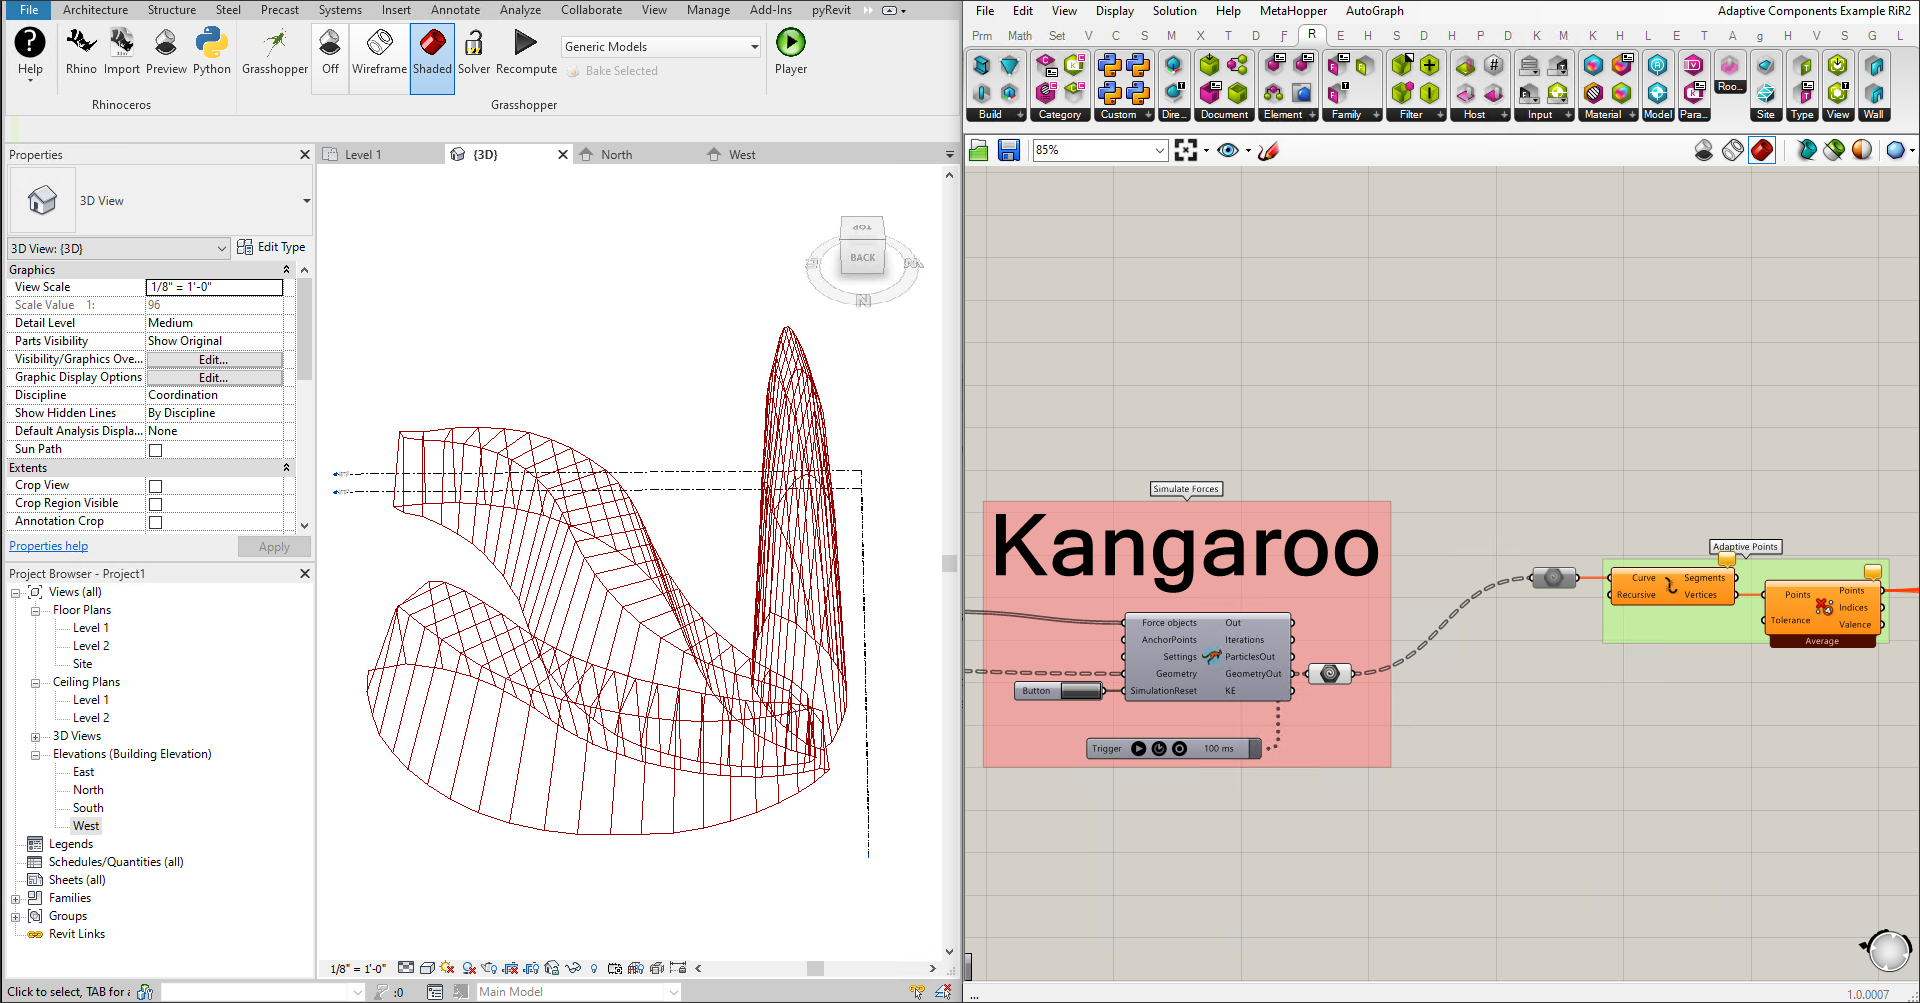Click Edit for Graphic Display Options
The height and width of the screenshot is (1003, 1920).
pyautogui.click(x=214, y=377)
